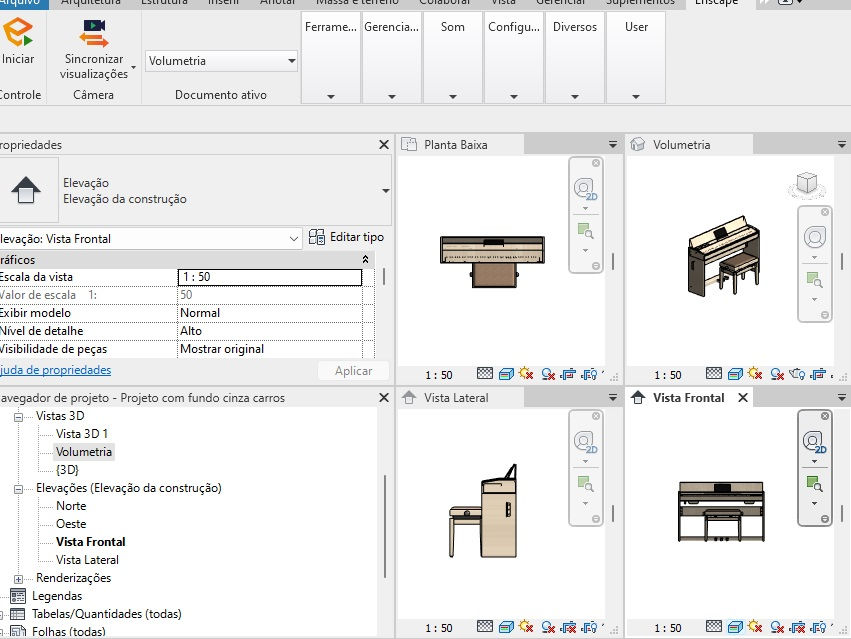Open tab list arrow of Planta Baixa pane
Image resolution: width=851 pixels, height=639 pixels.
(x=613, y=144)
